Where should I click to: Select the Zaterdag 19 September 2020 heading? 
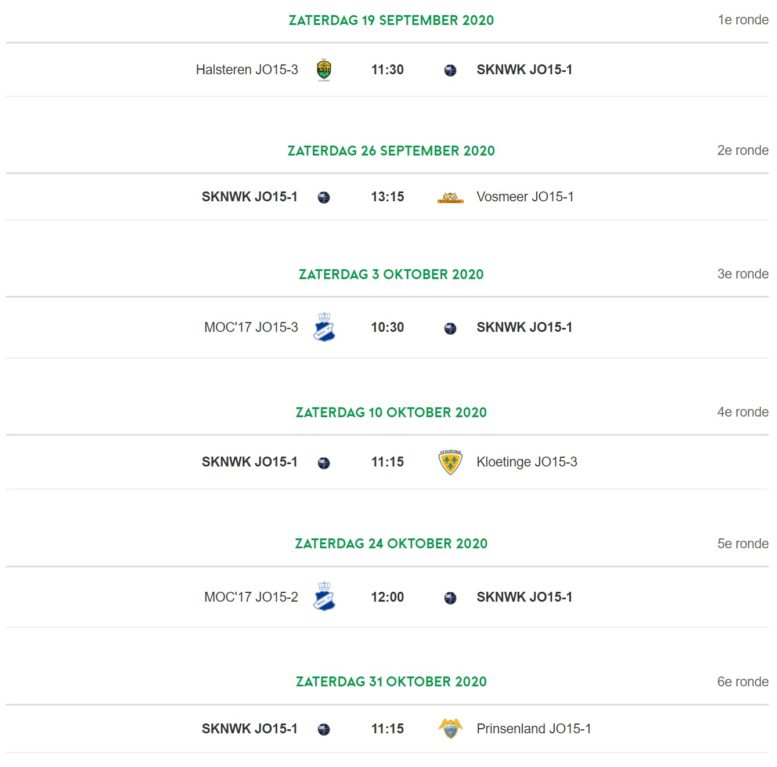click(391, 20)
